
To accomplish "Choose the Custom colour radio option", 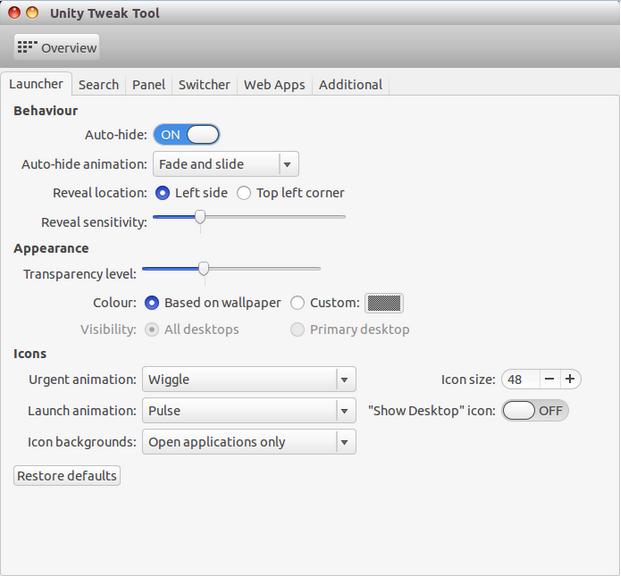I will click(x=298, y=302).
